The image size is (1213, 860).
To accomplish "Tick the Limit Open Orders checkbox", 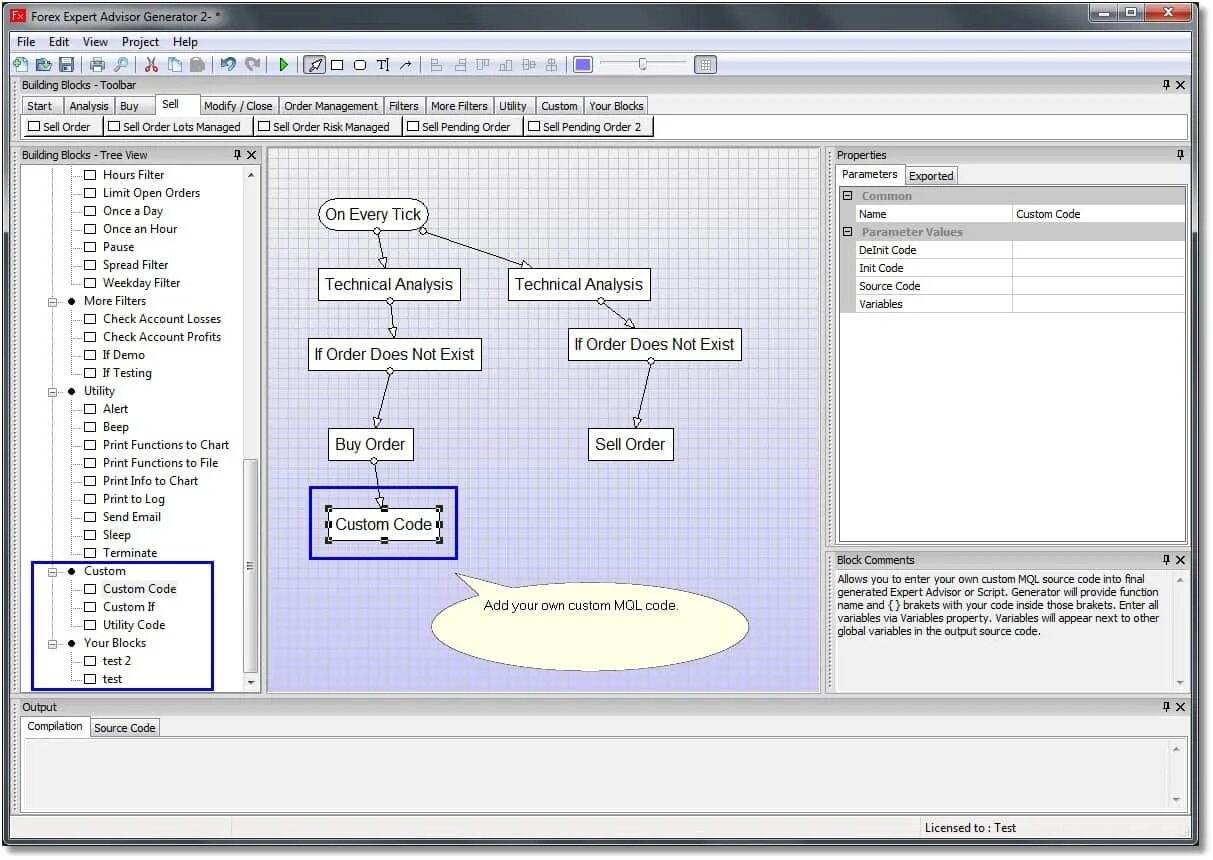I will click(x=90, y=193).
